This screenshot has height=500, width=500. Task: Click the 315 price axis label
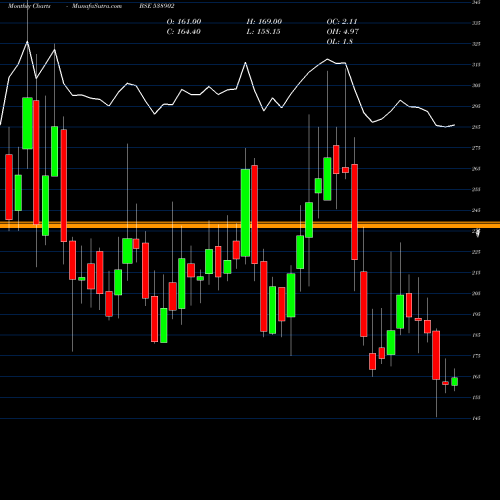coord(476,65)
